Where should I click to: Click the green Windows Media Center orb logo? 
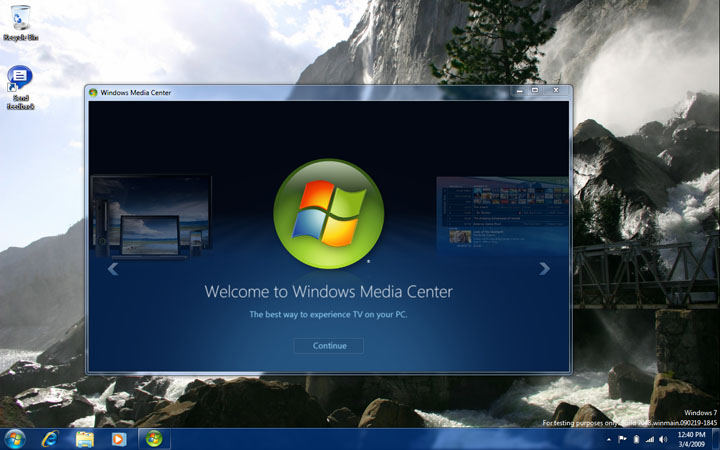[x=329, y=214]
